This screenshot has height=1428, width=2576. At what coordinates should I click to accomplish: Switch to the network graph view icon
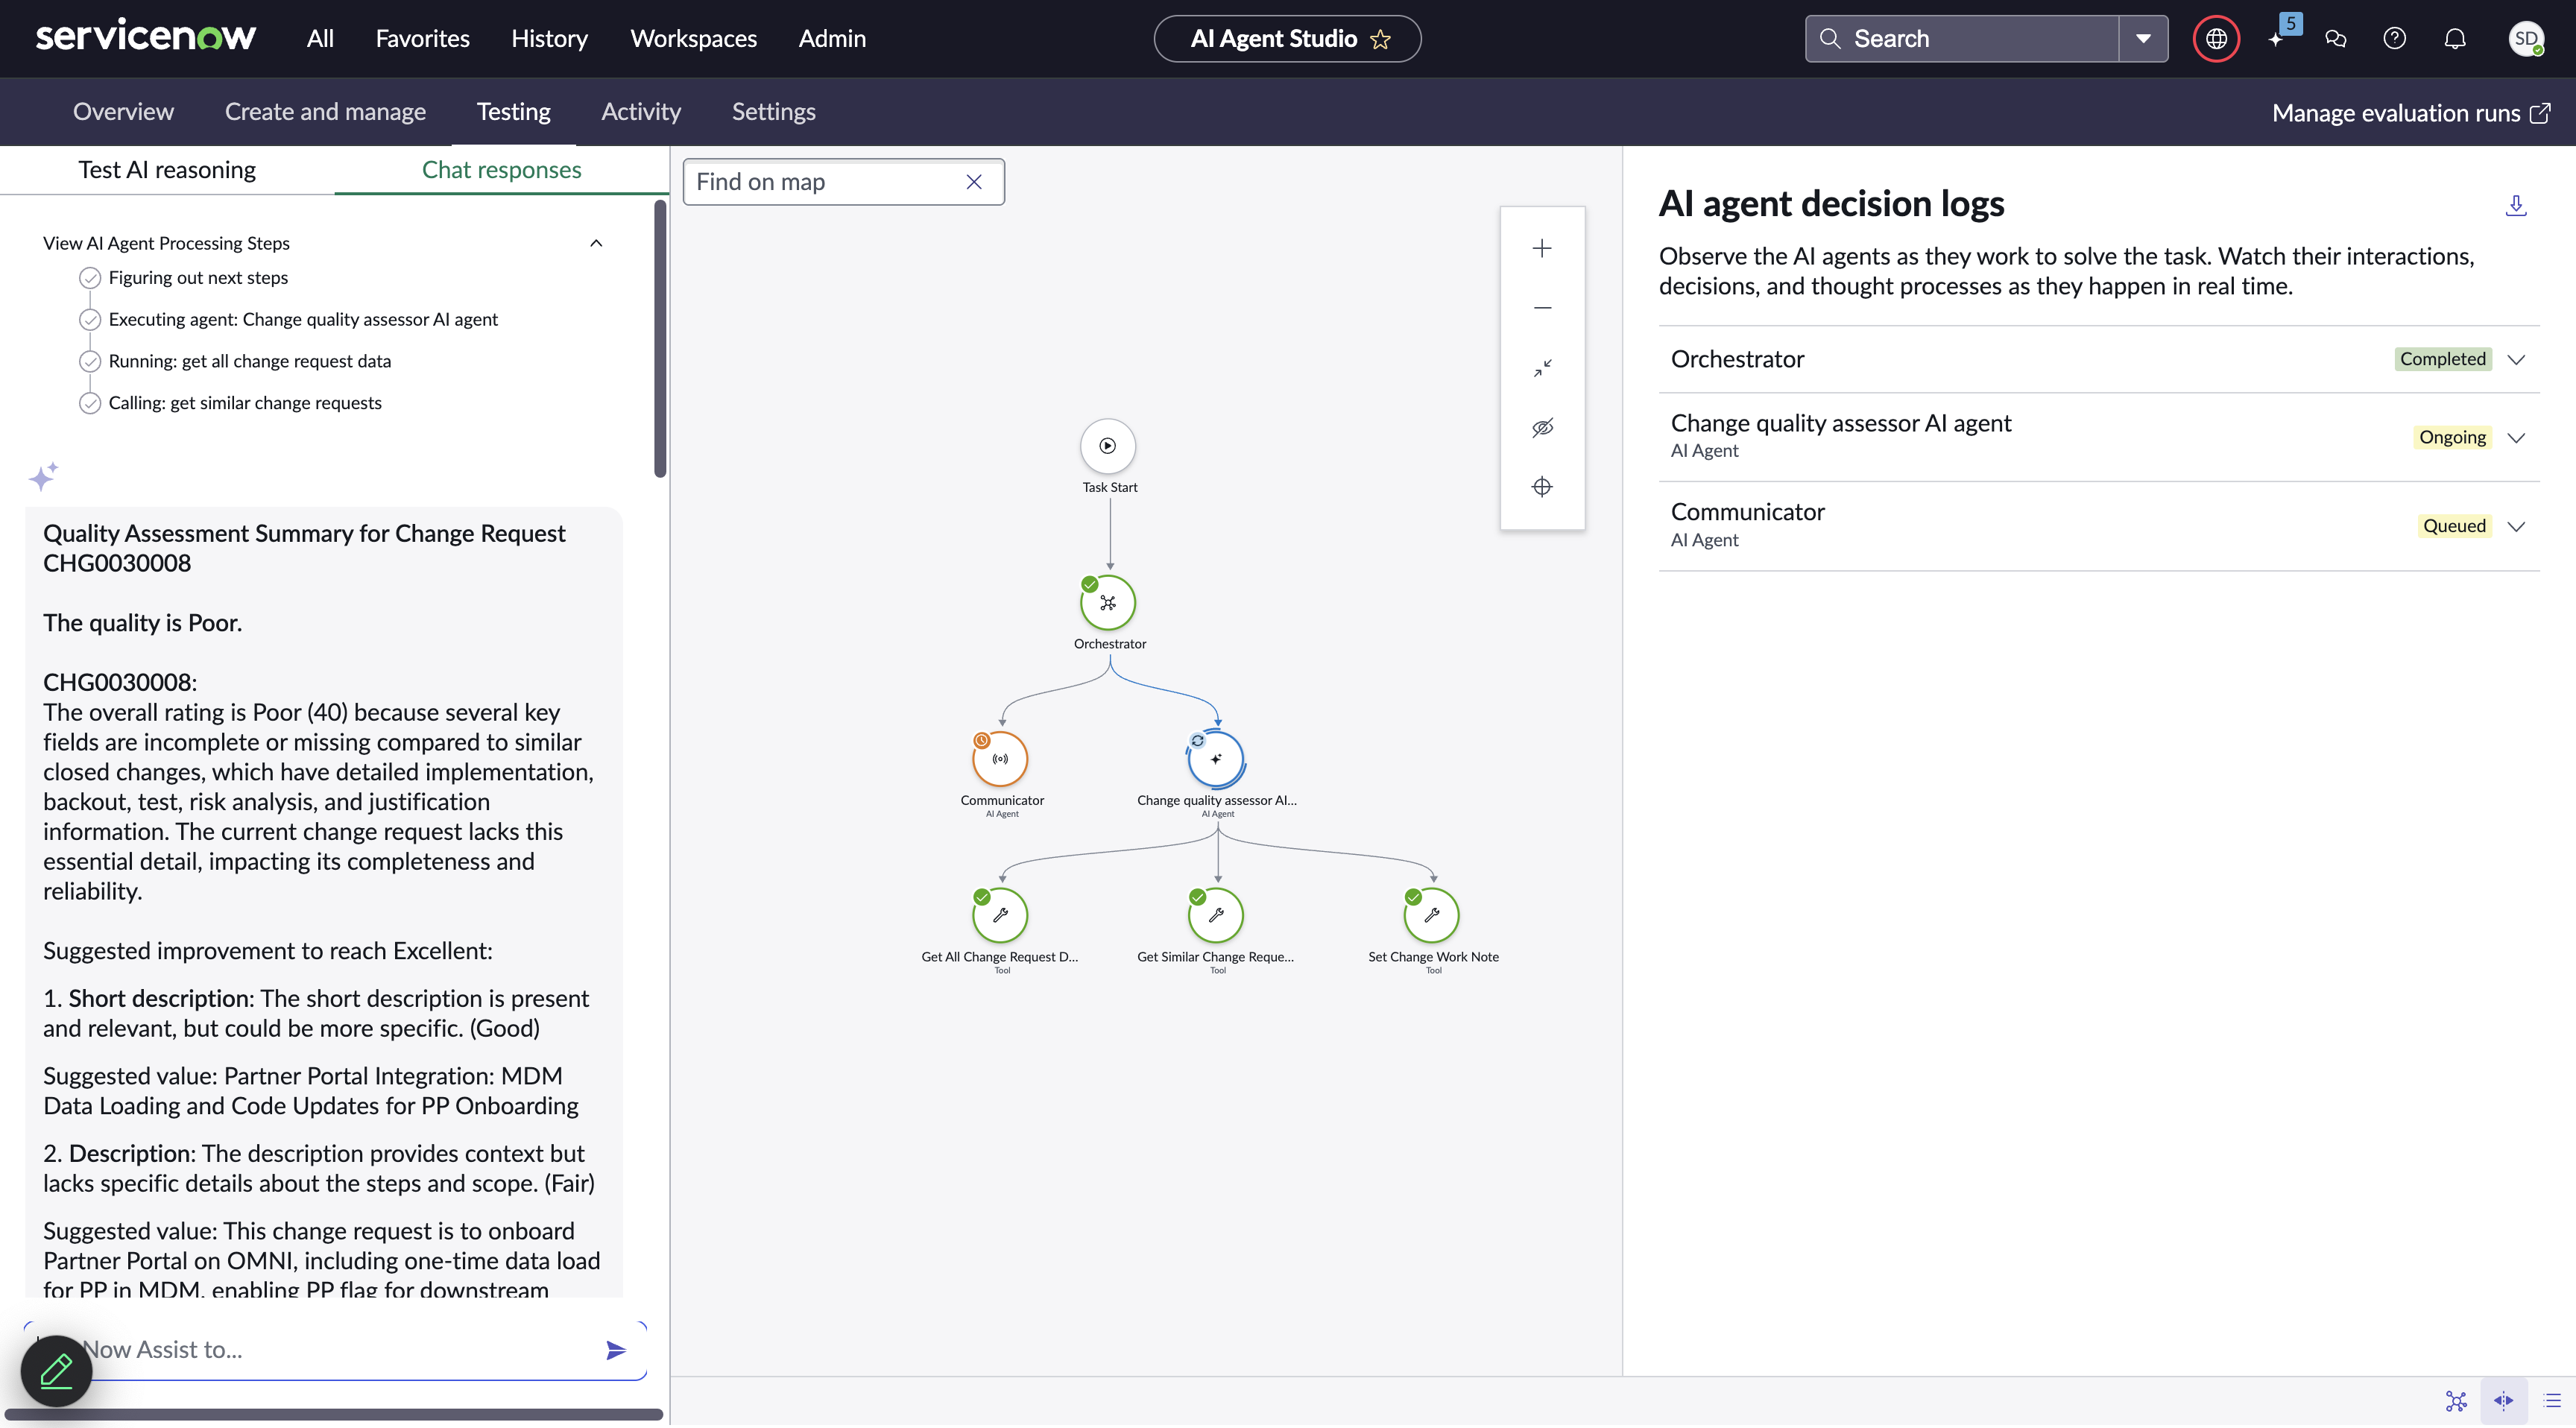[2456, 1401]
